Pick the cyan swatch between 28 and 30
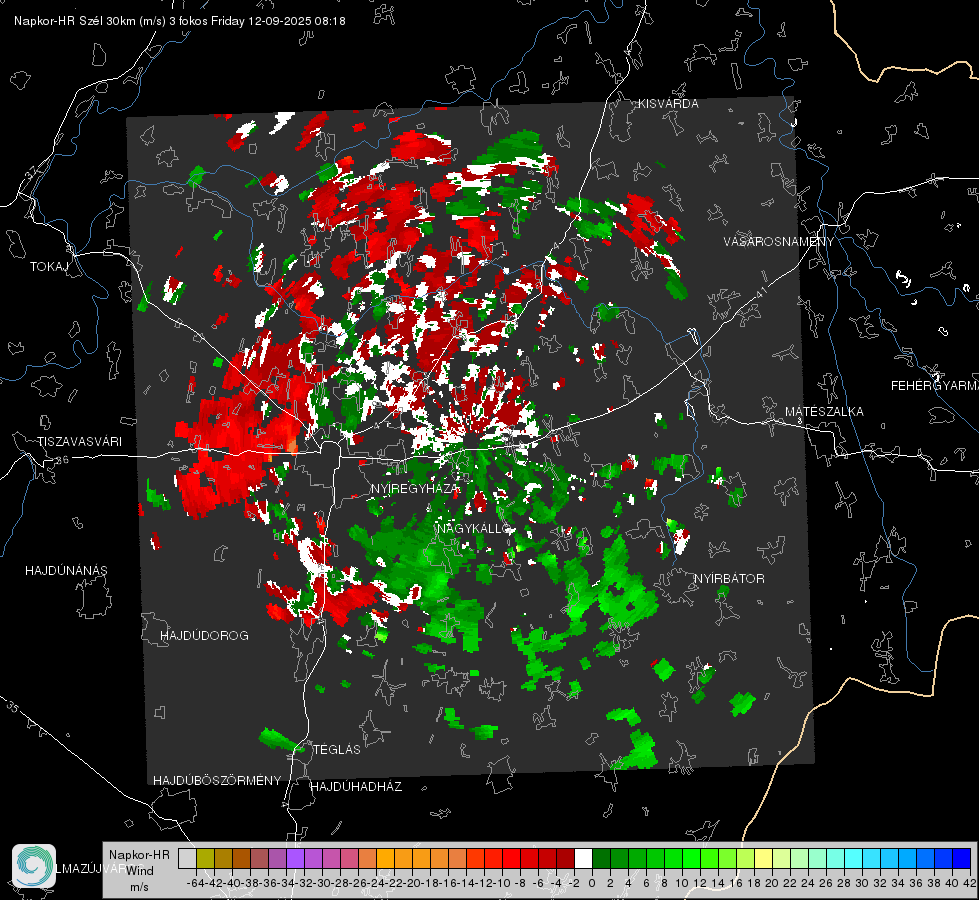Viewport: 979px width, 900px height. (x=854, y=858)
